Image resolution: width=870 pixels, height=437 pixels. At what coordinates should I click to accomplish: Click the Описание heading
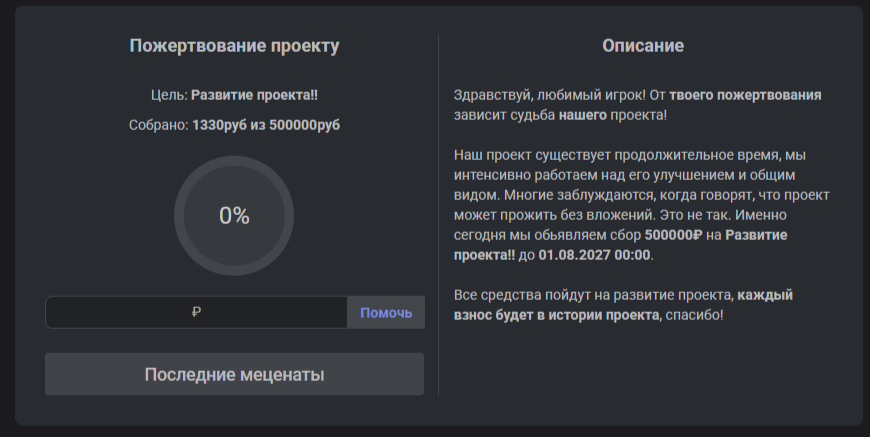643,45
